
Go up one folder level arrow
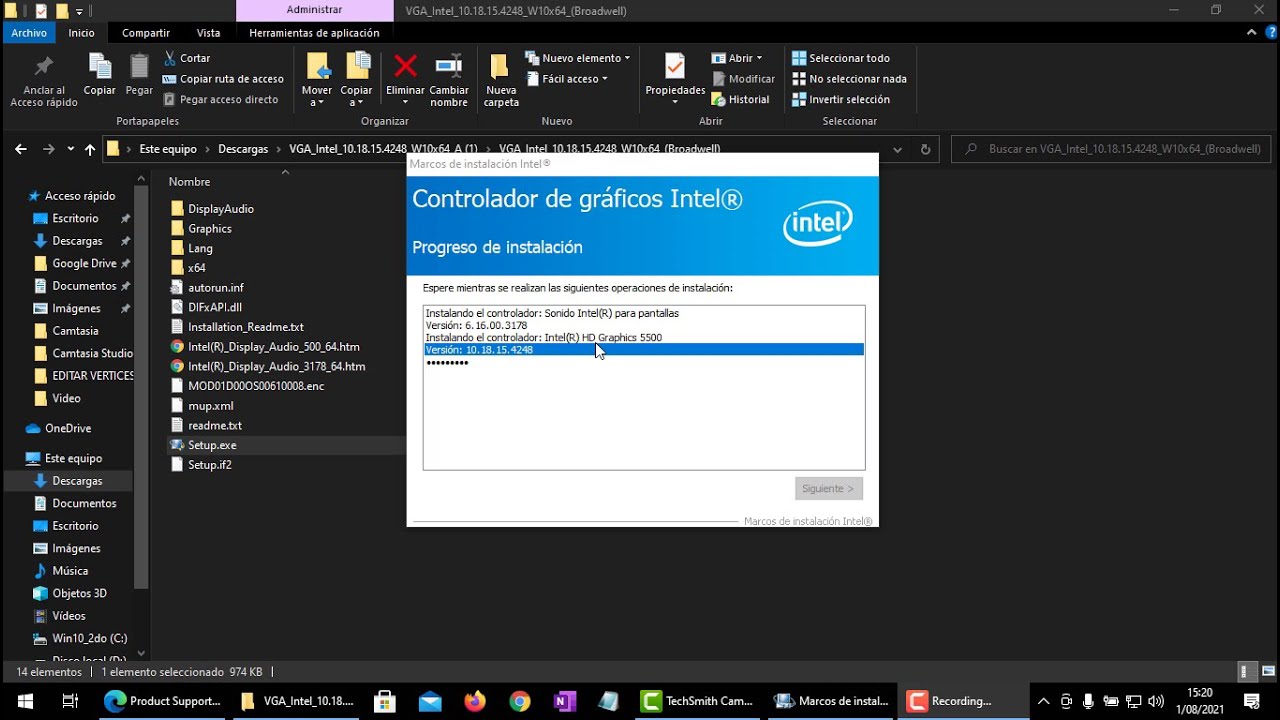click(90, 149)
